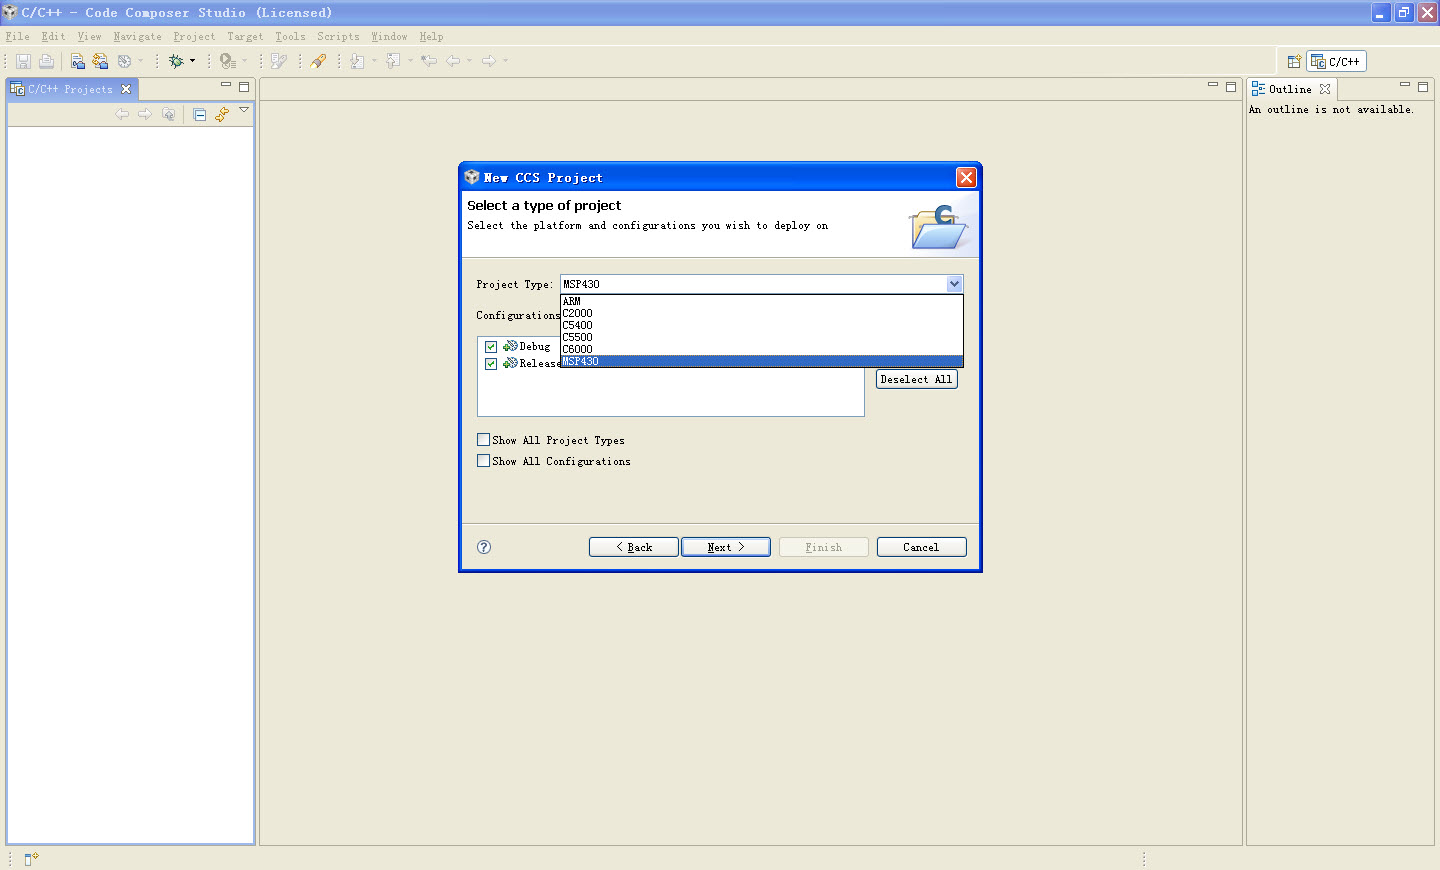Click the Search flashlight toolbar icon

(318, 61)
